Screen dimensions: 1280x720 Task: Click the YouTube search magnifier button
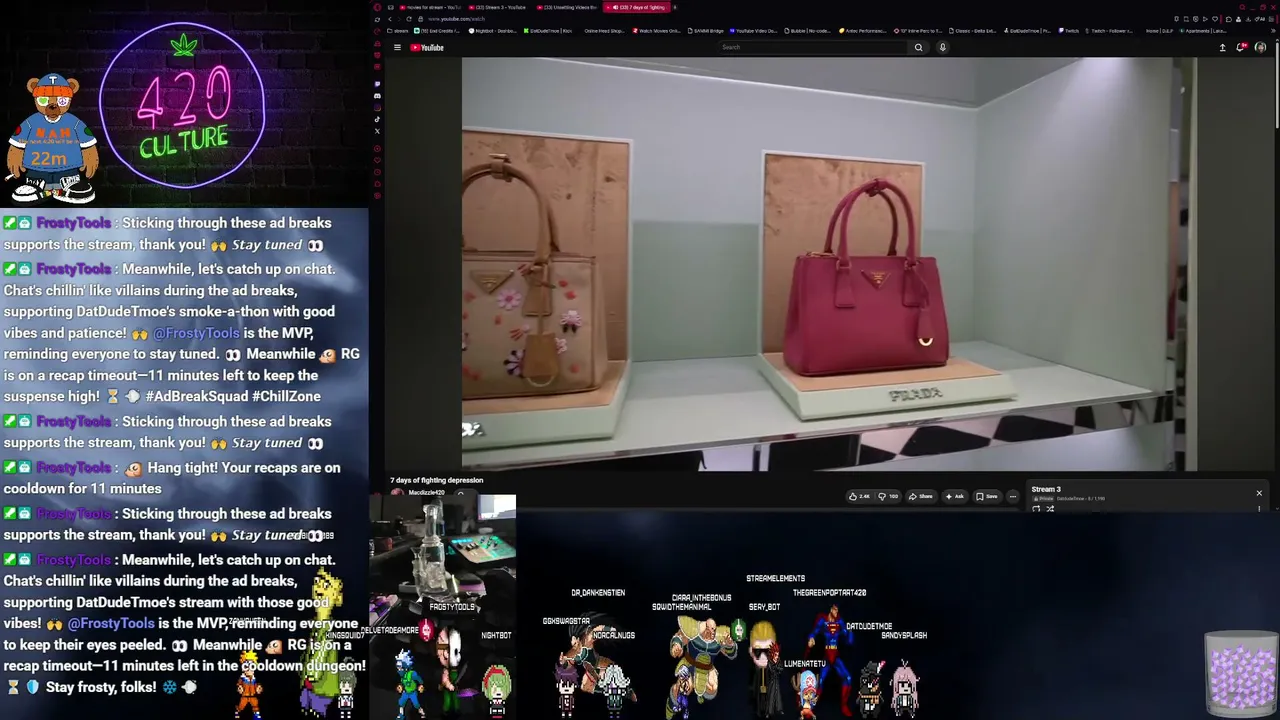pos(918,47)
